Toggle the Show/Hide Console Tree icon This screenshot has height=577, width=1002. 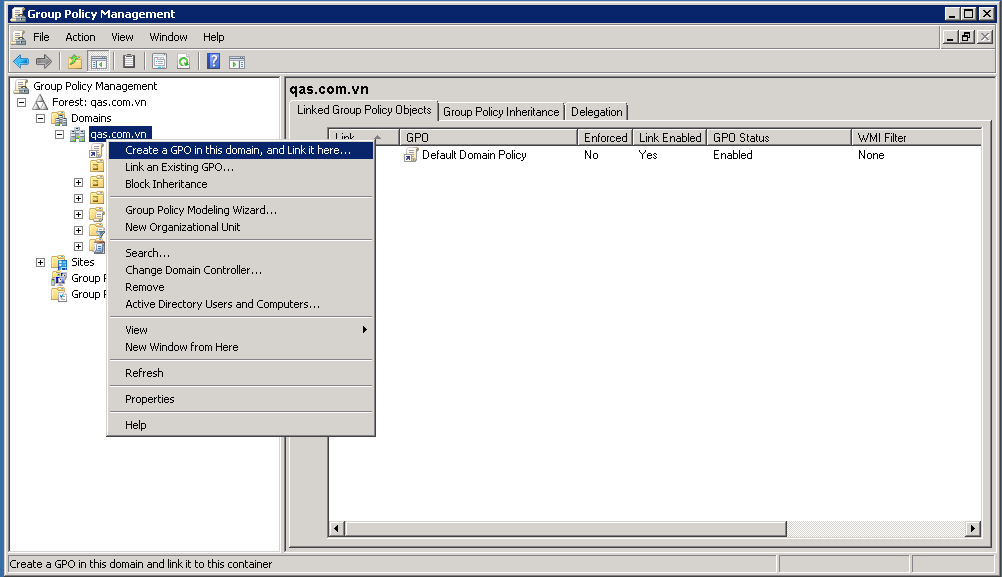[x=98, y=62]
